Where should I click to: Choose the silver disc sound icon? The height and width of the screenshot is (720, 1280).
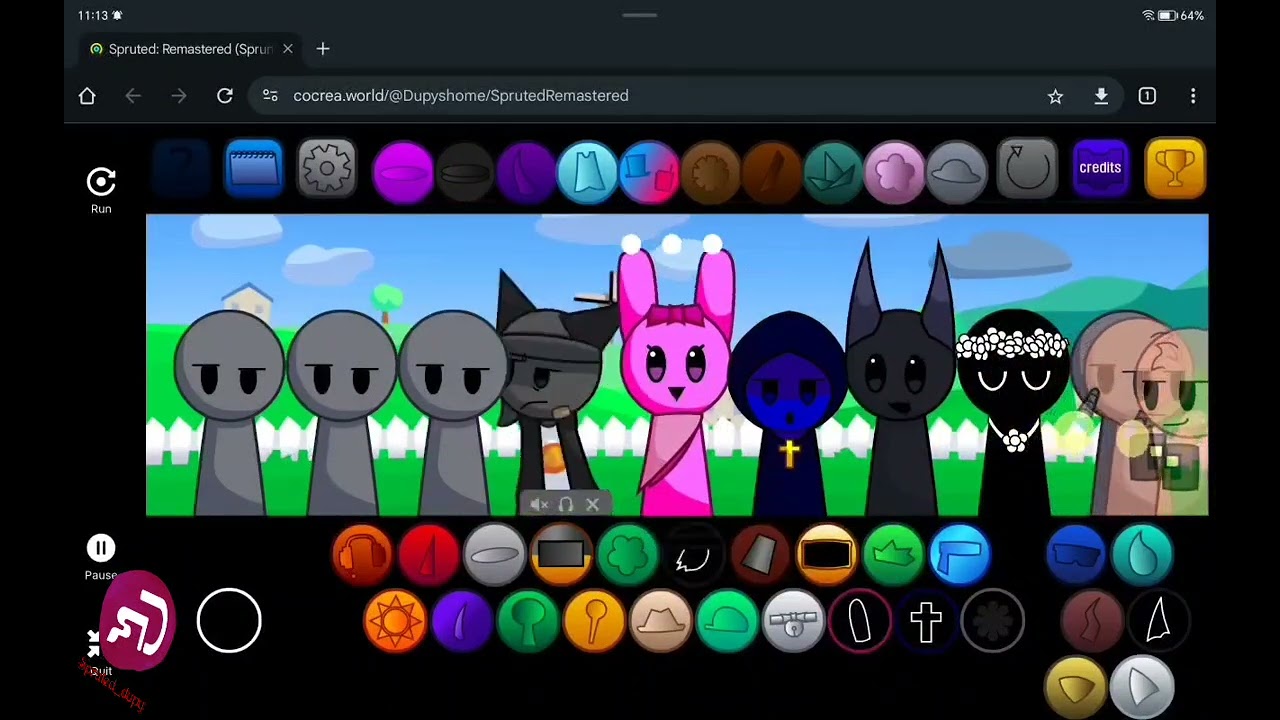pyautogui.click(x=494, y=555)
